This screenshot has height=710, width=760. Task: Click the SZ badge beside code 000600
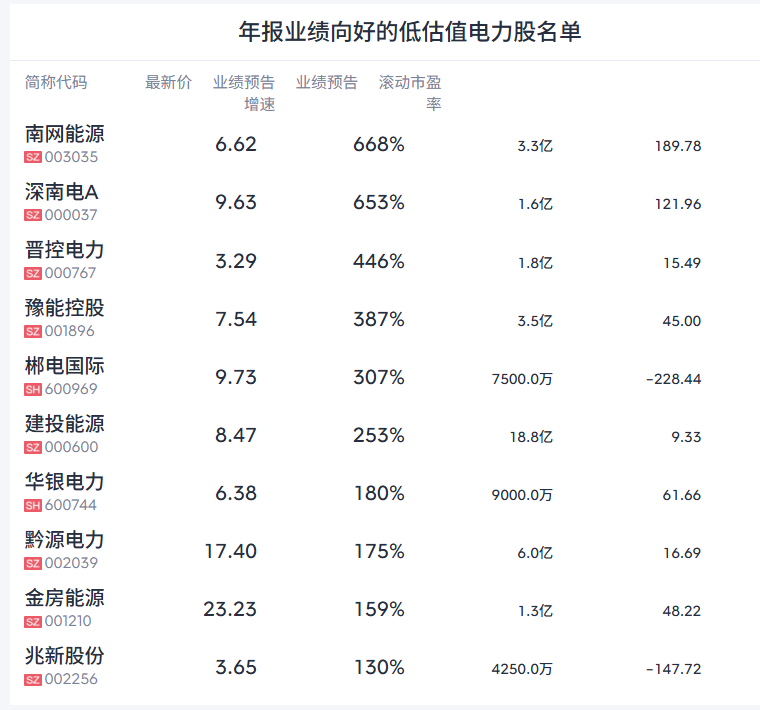coord(33,447)
